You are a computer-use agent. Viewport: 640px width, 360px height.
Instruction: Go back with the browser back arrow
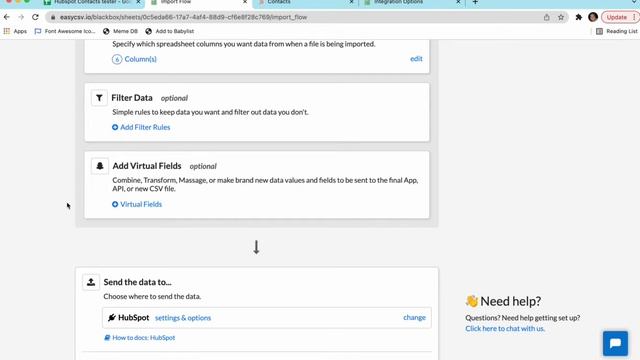point(7,17)
